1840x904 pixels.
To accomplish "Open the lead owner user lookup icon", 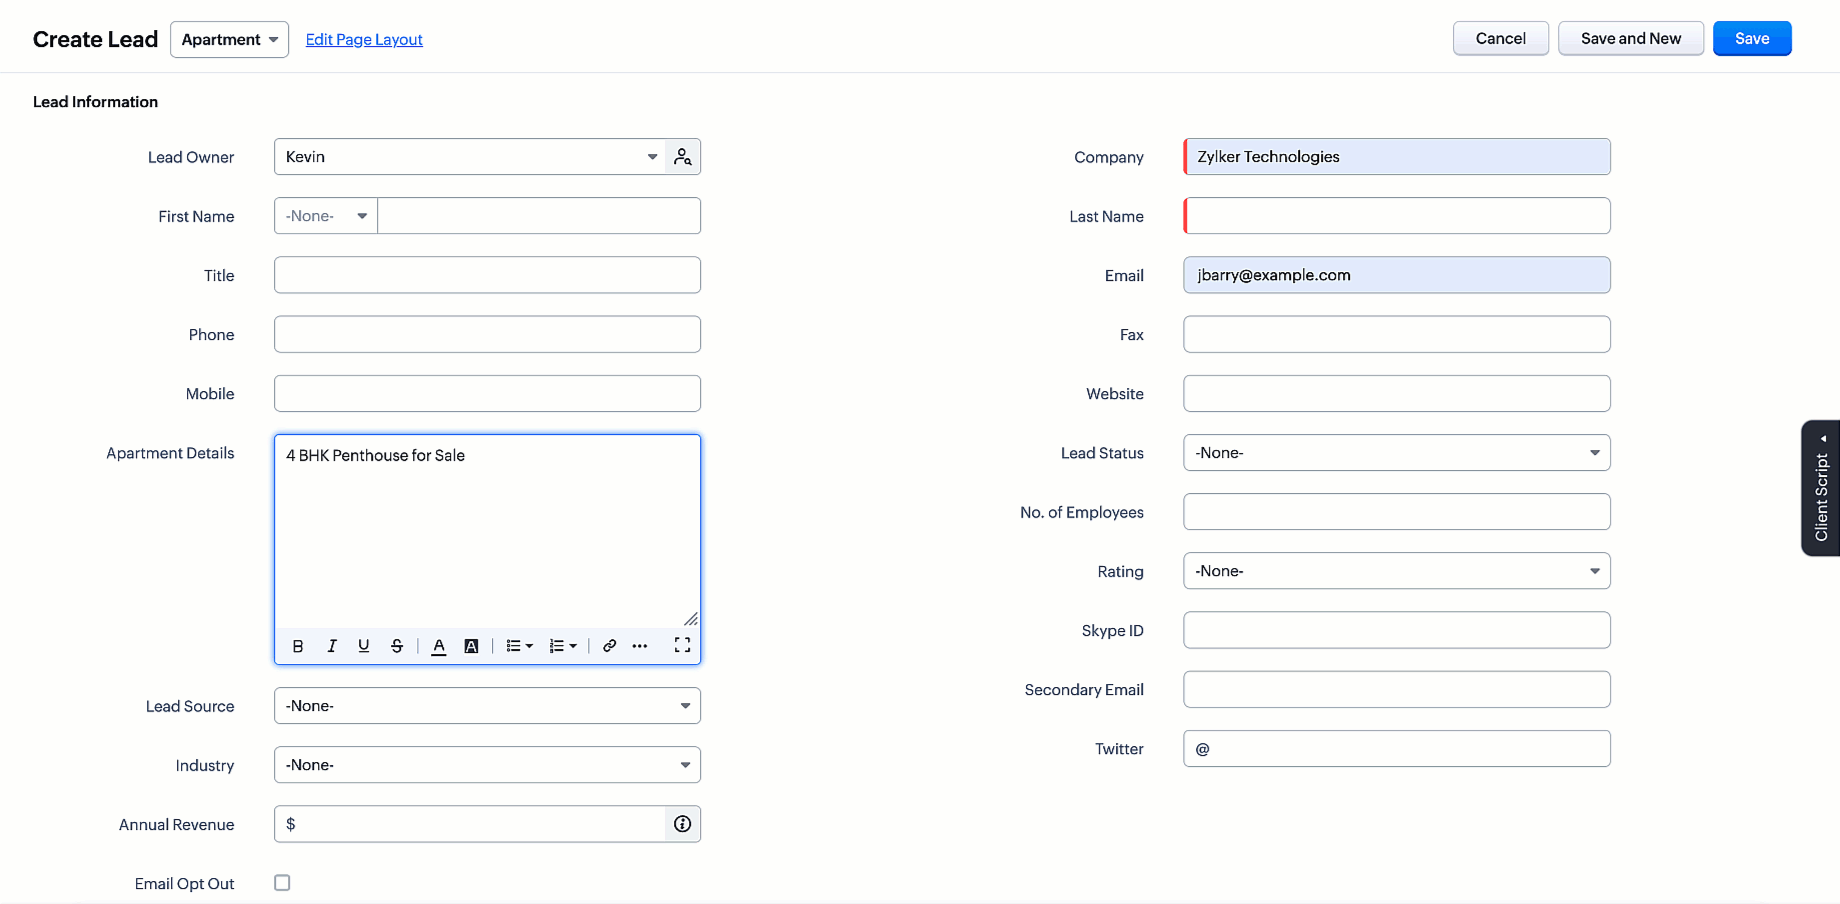I will click(x=683, y=157).
